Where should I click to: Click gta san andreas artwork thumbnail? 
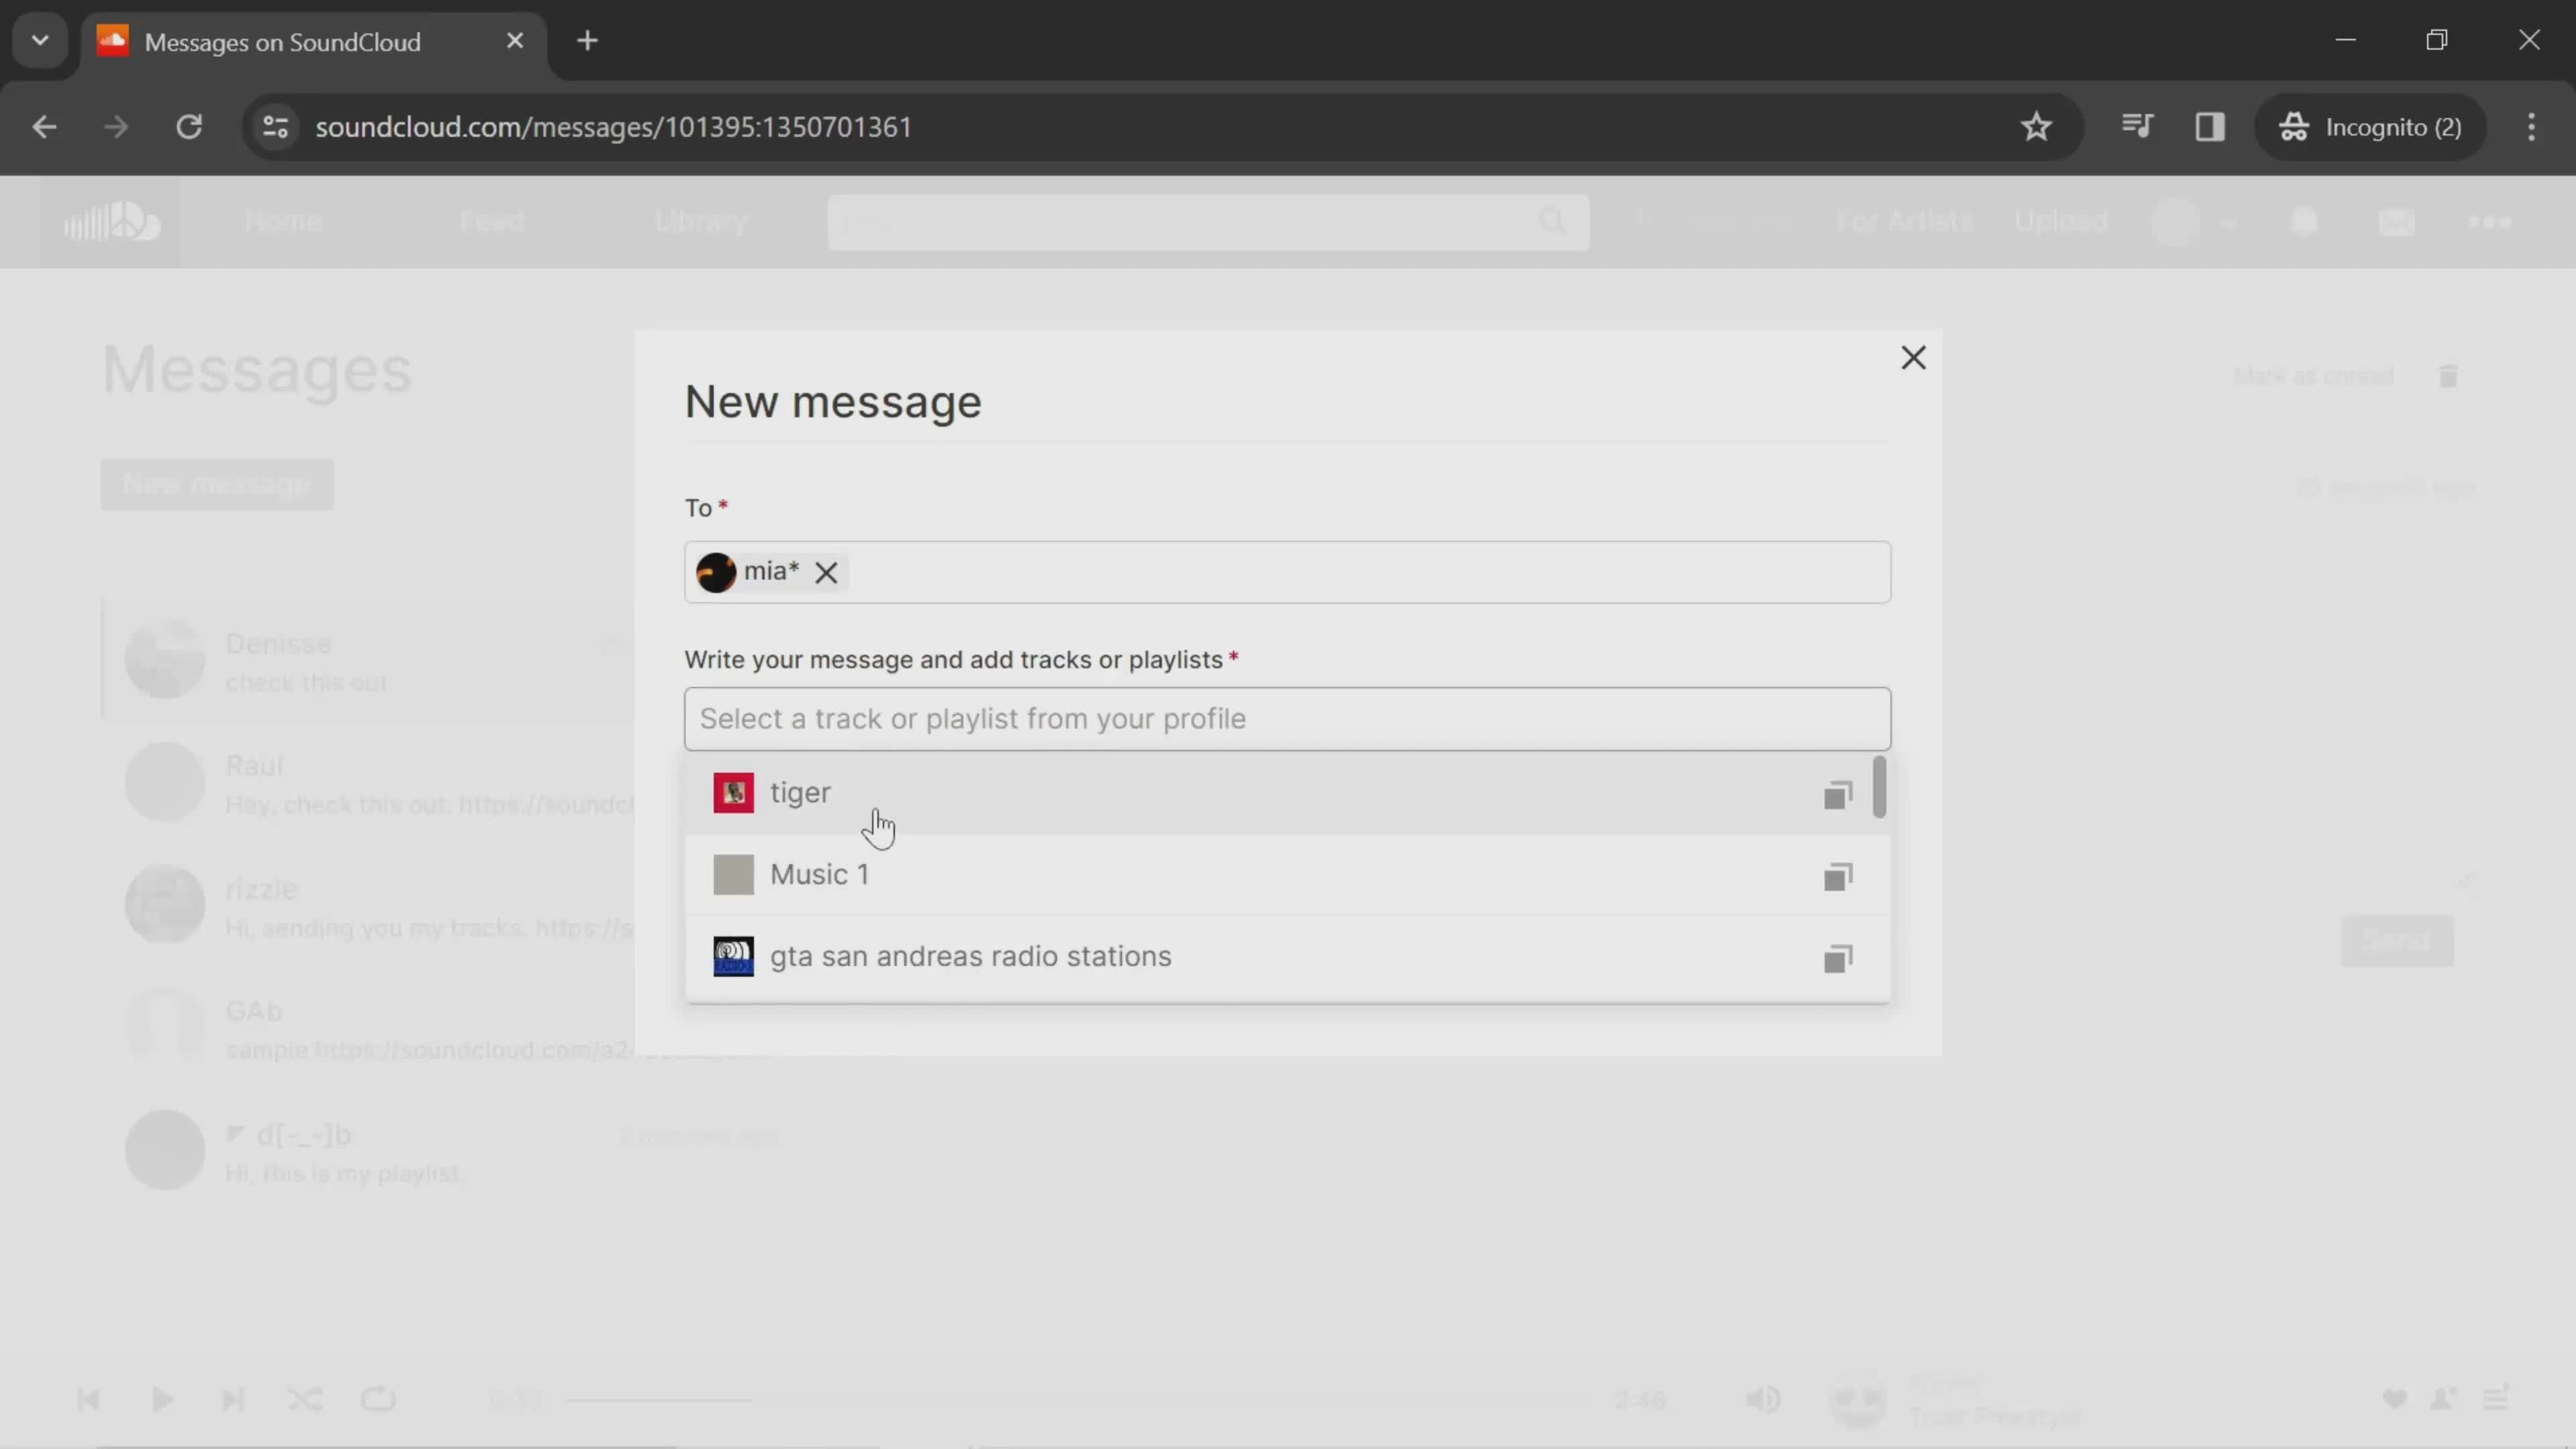[x=733, y=957]
